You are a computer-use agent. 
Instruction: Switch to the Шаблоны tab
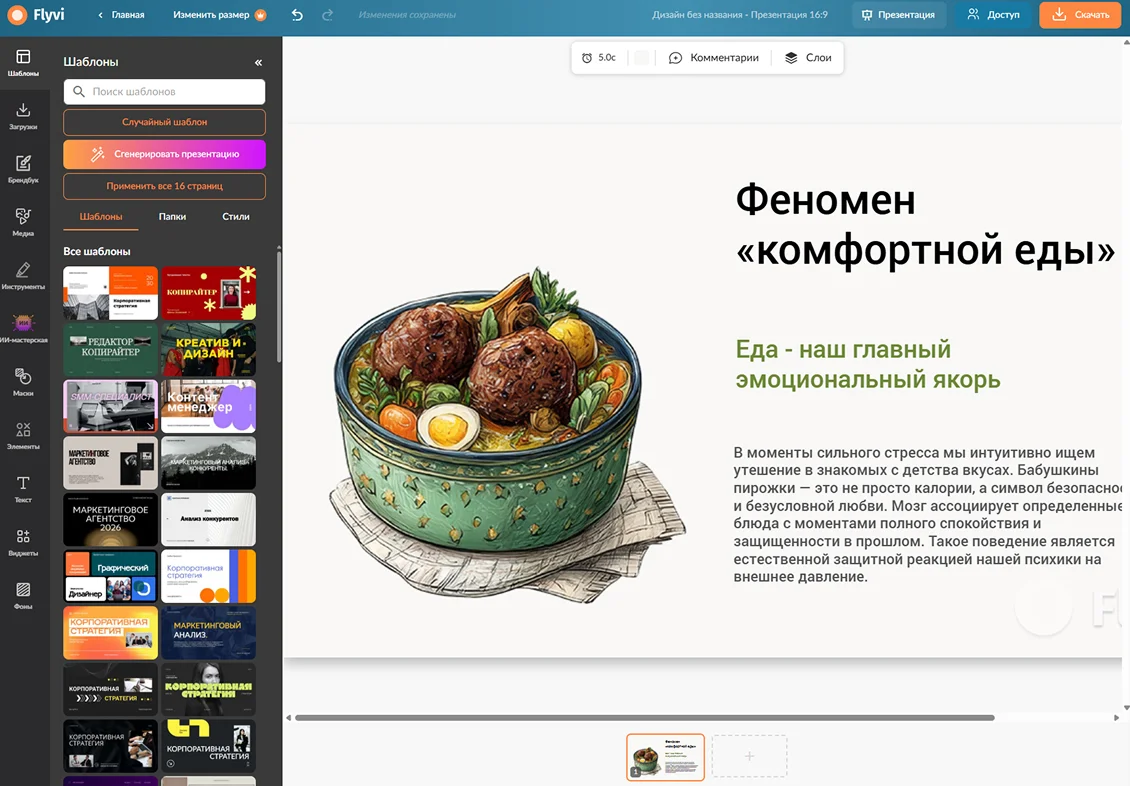click(101, 217)
